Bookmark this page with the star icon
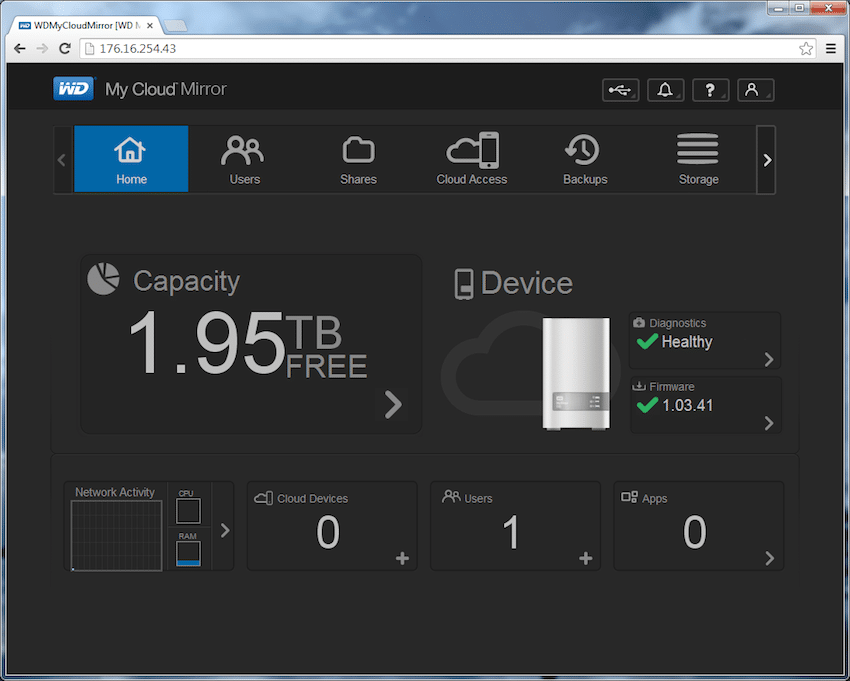 point(806,49)
